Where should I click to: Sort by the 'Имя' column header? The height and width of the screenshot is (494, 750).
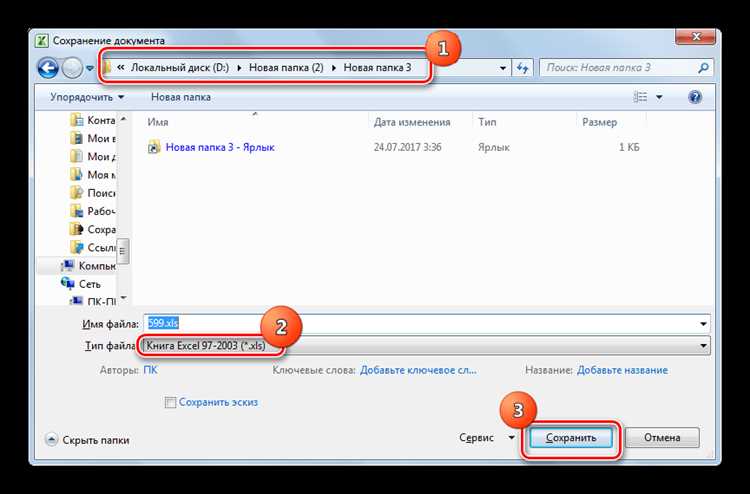pos(158,122)
